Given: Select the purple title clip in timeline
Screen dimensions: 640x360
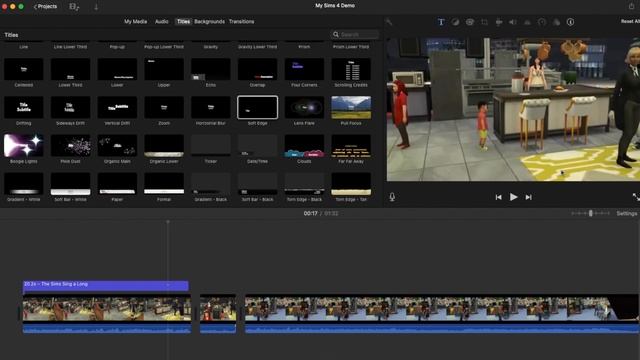Looking at the screenshot, I should [x=106, y=286].
